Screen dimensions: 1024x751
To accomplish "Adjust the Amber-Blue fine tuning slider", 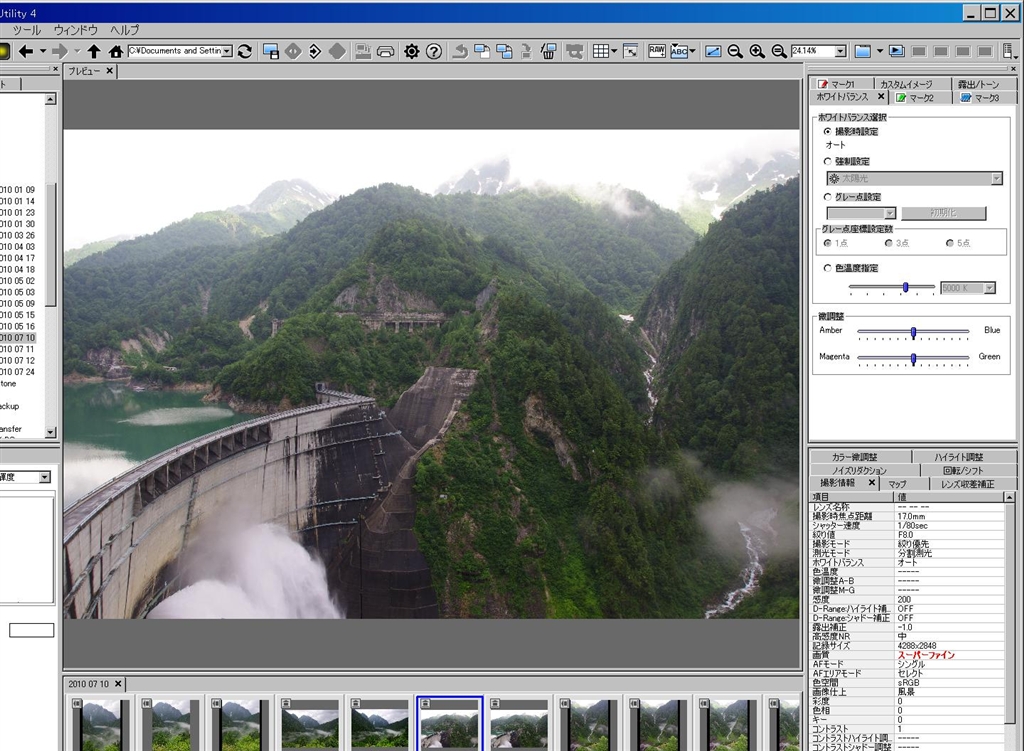I will click(913, 331).
